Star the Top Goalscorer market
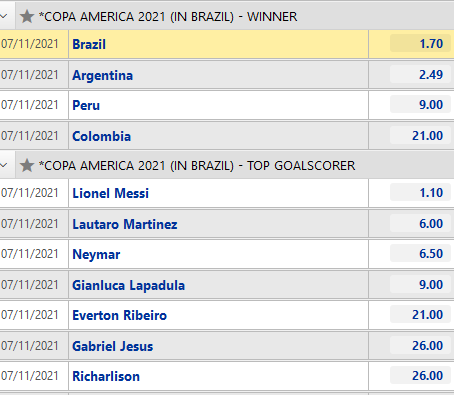Image resolution: width=454 pixels, height=395 pixels. (x=27, y=165)
